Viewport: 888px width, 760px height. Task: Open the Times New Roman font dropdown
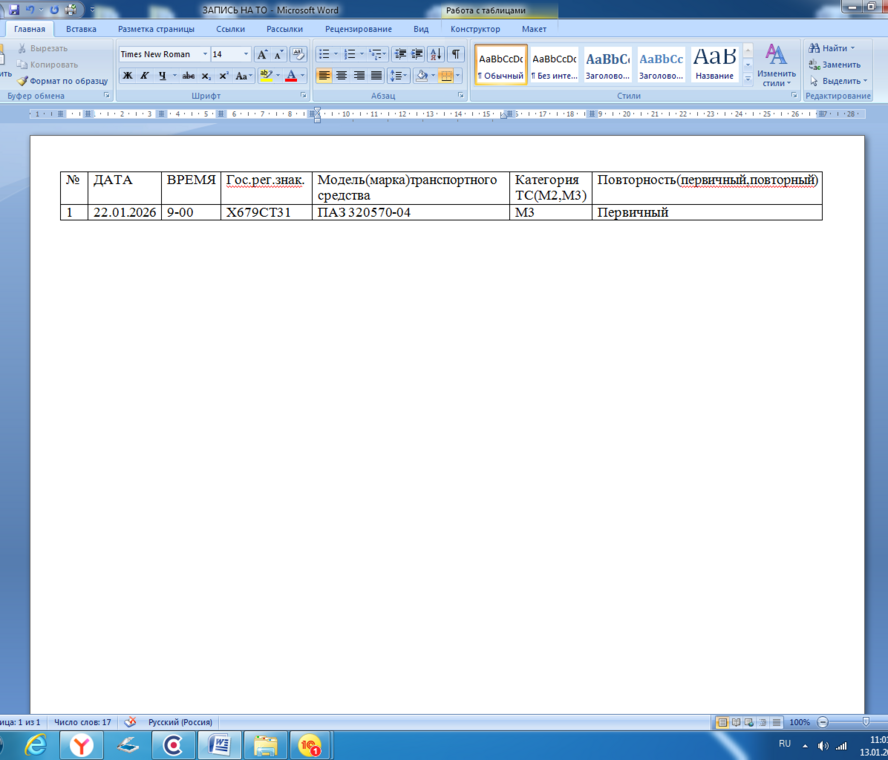(x=205, y=54)
